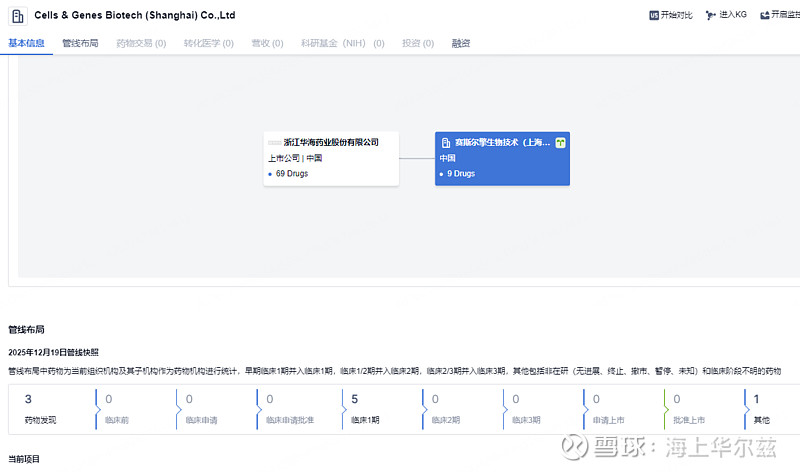Click the 开始对比 compare icon

coord(654,15)
